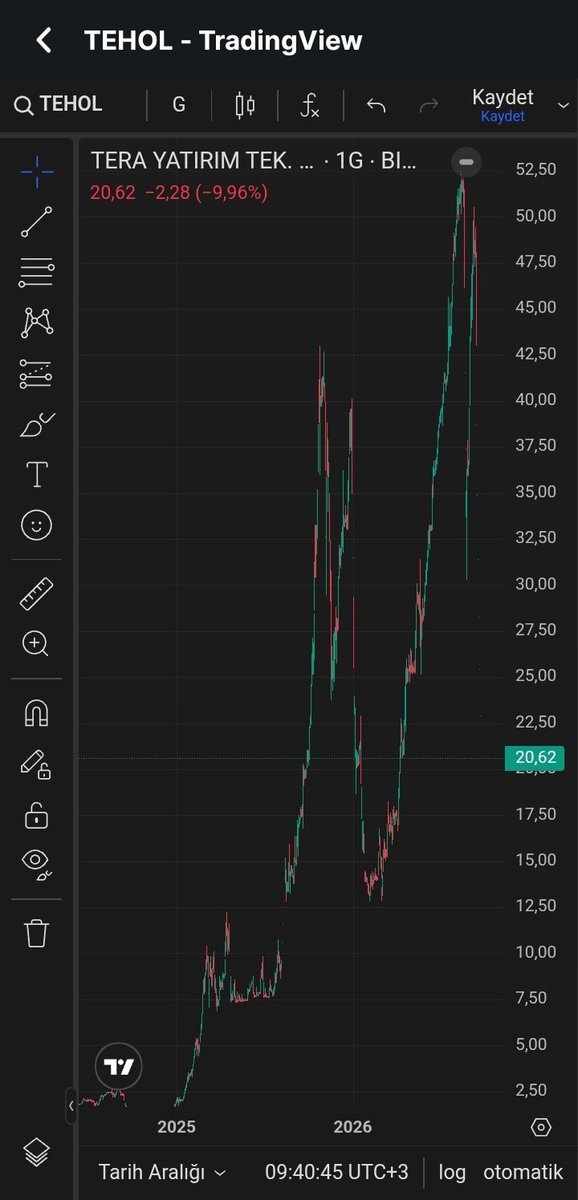Select the crosshair cursor tool
Screen dimensions: 578x1200
pos(37,171)
